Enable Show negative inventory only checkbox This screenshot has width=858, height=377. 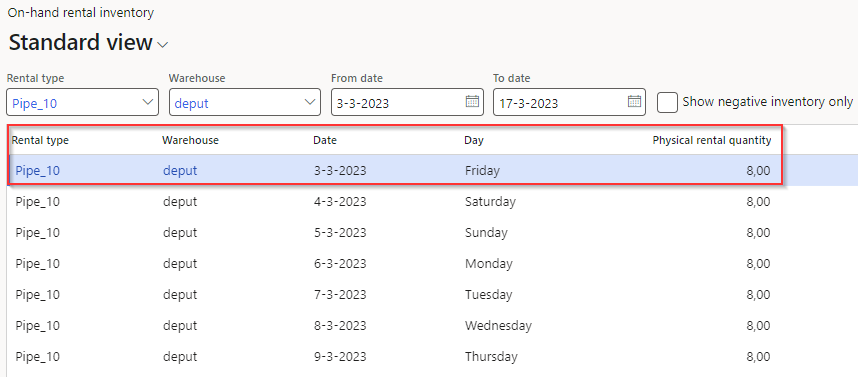coord(667,102)
